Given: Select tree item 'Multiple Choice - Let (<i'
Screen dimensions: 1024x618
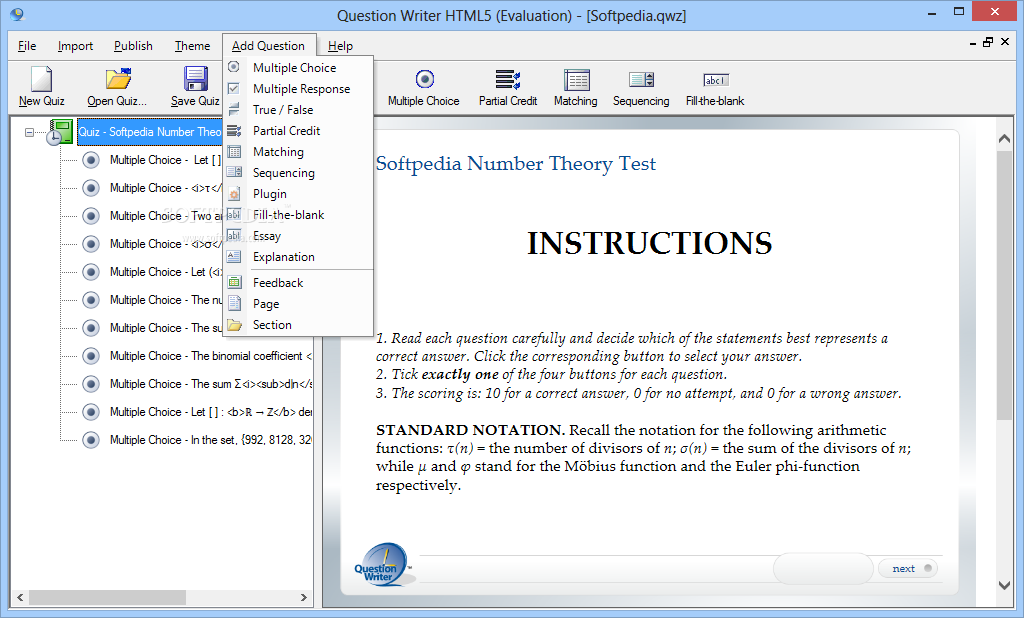Looking at the screenshot, I should tap(165, 272).
